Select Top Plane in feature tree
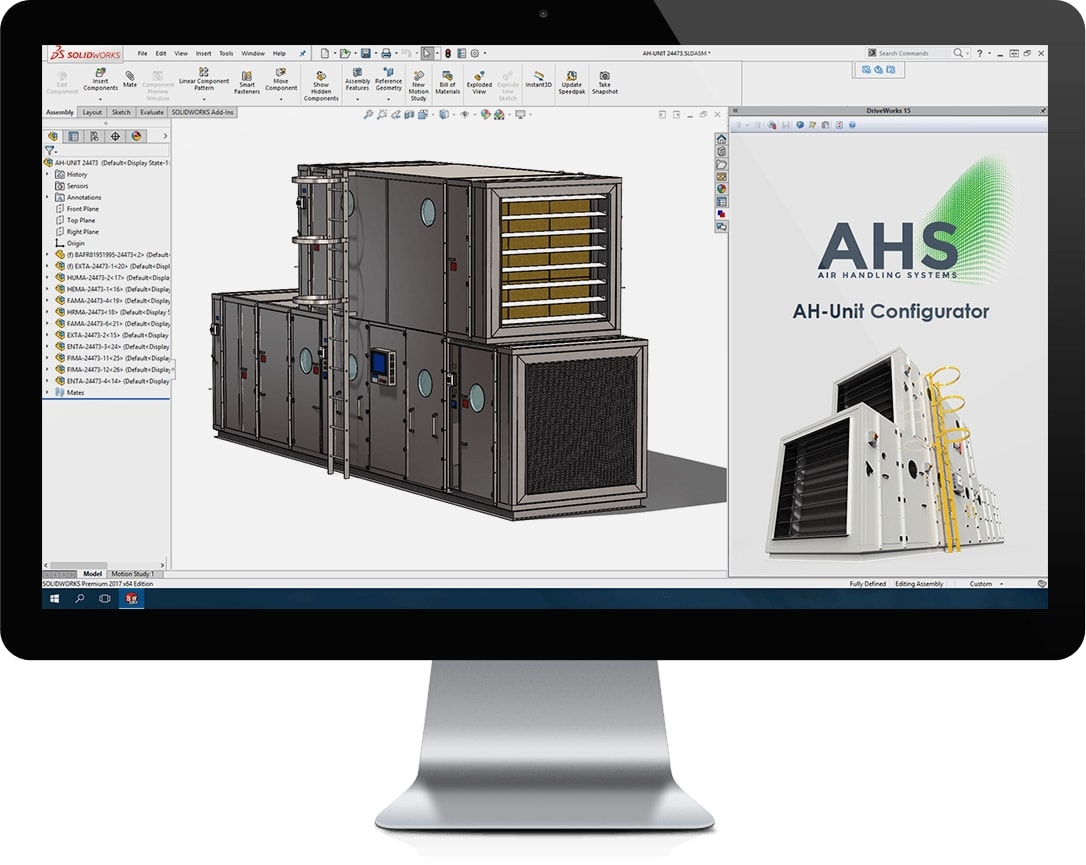Screen dimensions: 1086x865 pos(75,220)
